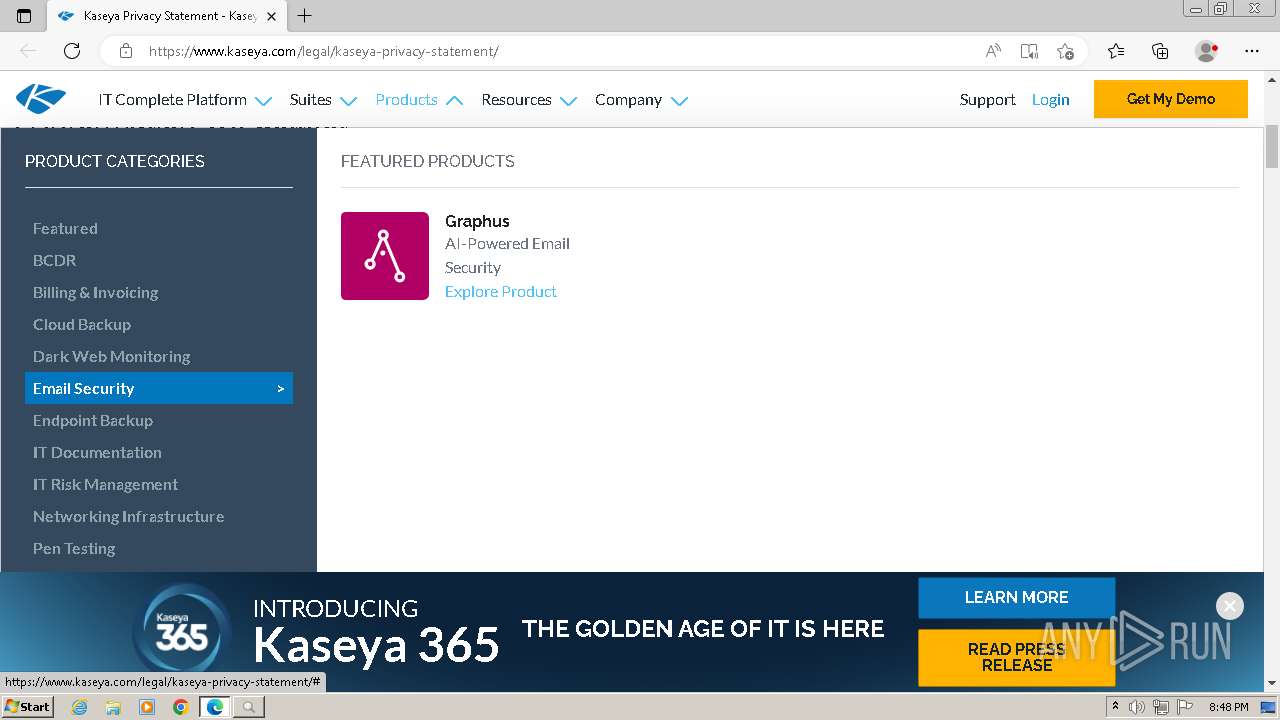Click the clock showing 8:48 PM
1280x720 pixels.
pos(1228,707)
